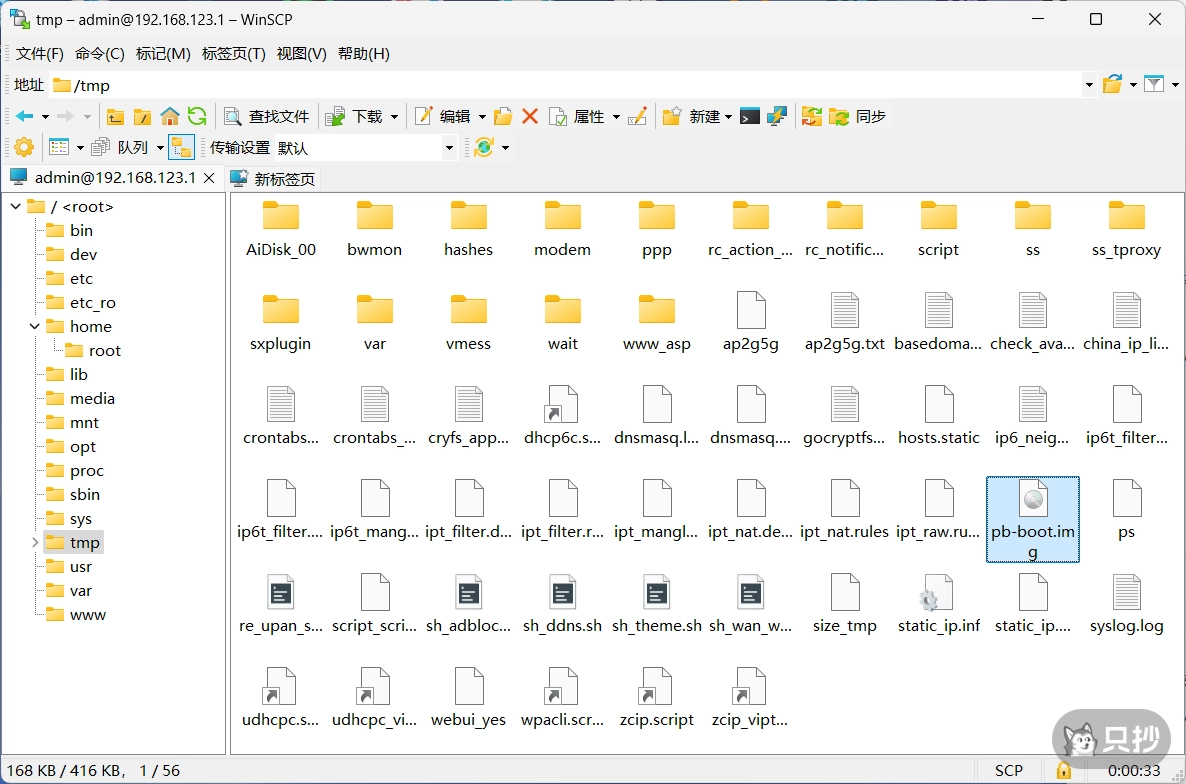The height and width of the screenshot is (784, 1186).
Task: Collapse the root tree node
Action: point(15,206)
